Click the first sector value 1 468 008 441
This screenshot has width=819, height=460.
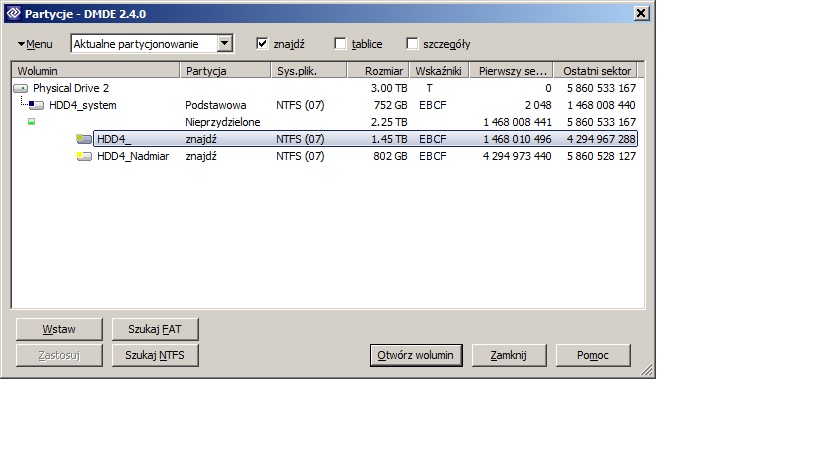coord(518,122)
